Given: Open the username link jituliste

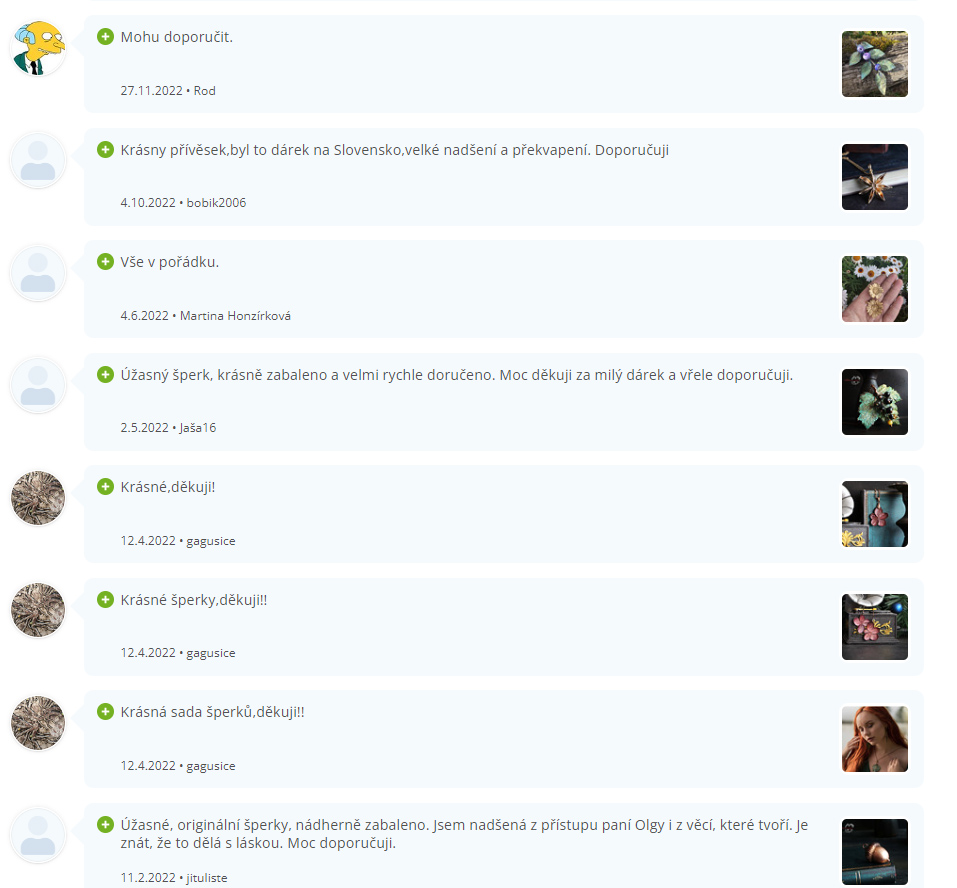Looking at the screenshot, I should point(206,878).
